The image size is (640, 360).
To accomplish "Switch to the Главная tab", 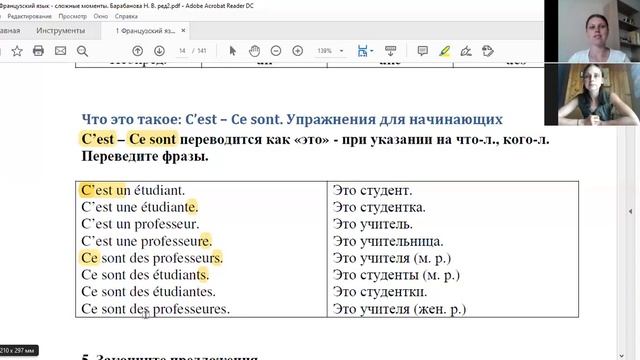I will pos(10,31).
